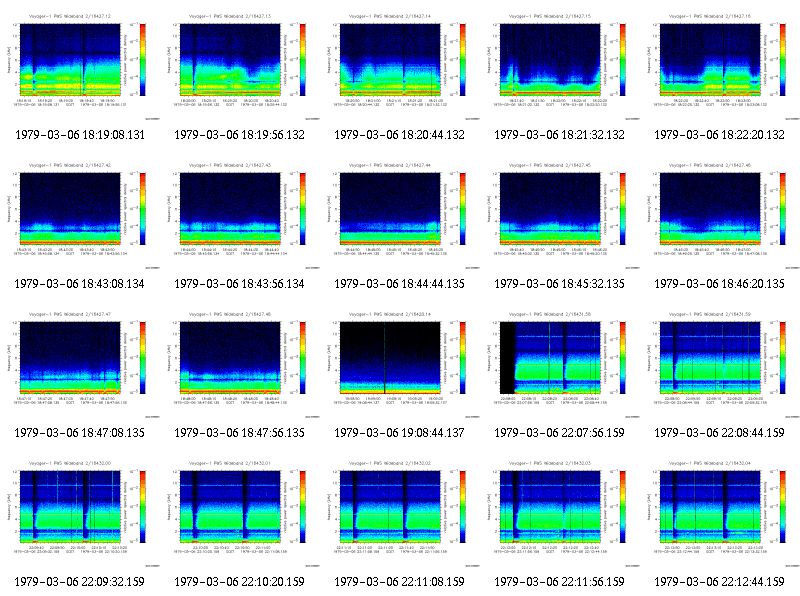Image resolution: width=800 pixels, height=596 pixels.
Task: Open the 18:22:20.132 spectrogram thumbnail
Action: tap(720, 67)
